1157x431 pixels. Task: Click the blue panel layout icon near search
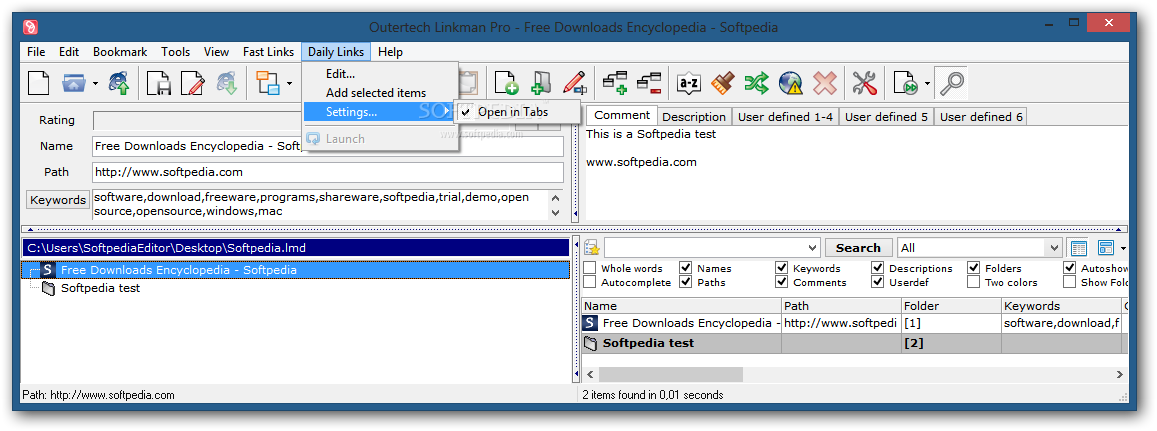pyautogui.click(x=1105, y=248)
